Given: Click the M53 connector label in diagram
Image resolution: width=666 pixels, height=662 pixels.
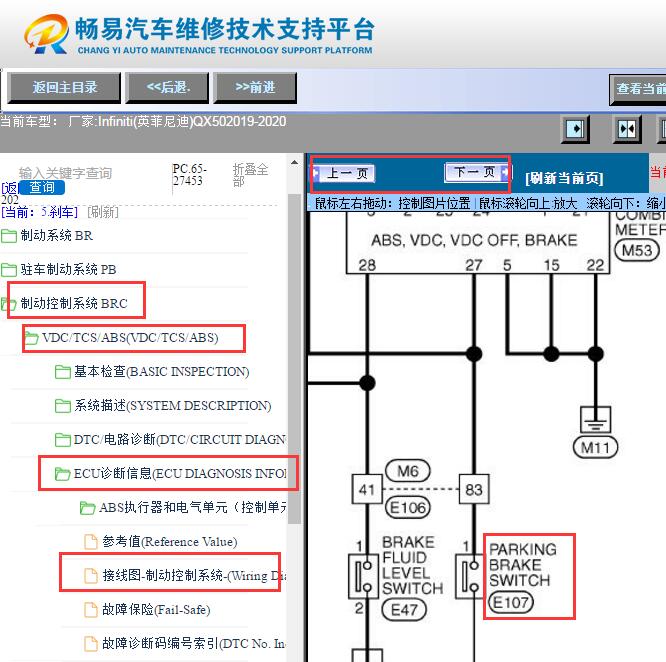Looking at the screenshot, I should 637,250.
